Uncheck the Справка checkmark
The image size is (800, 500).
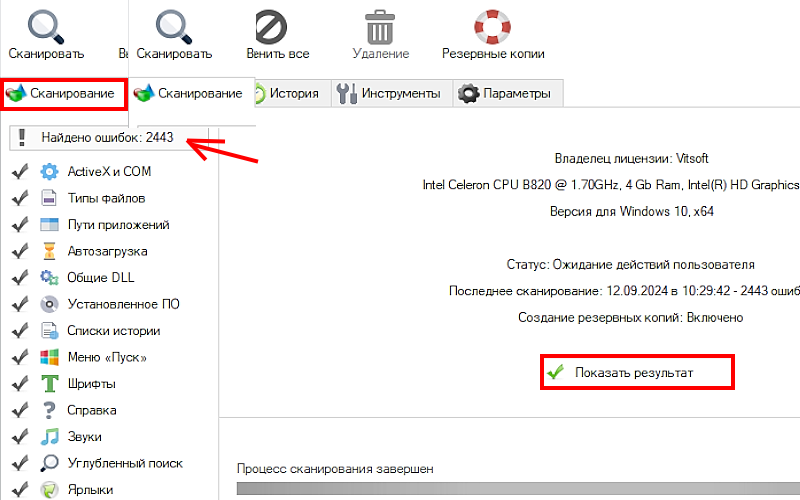click(x=19, y=410)
